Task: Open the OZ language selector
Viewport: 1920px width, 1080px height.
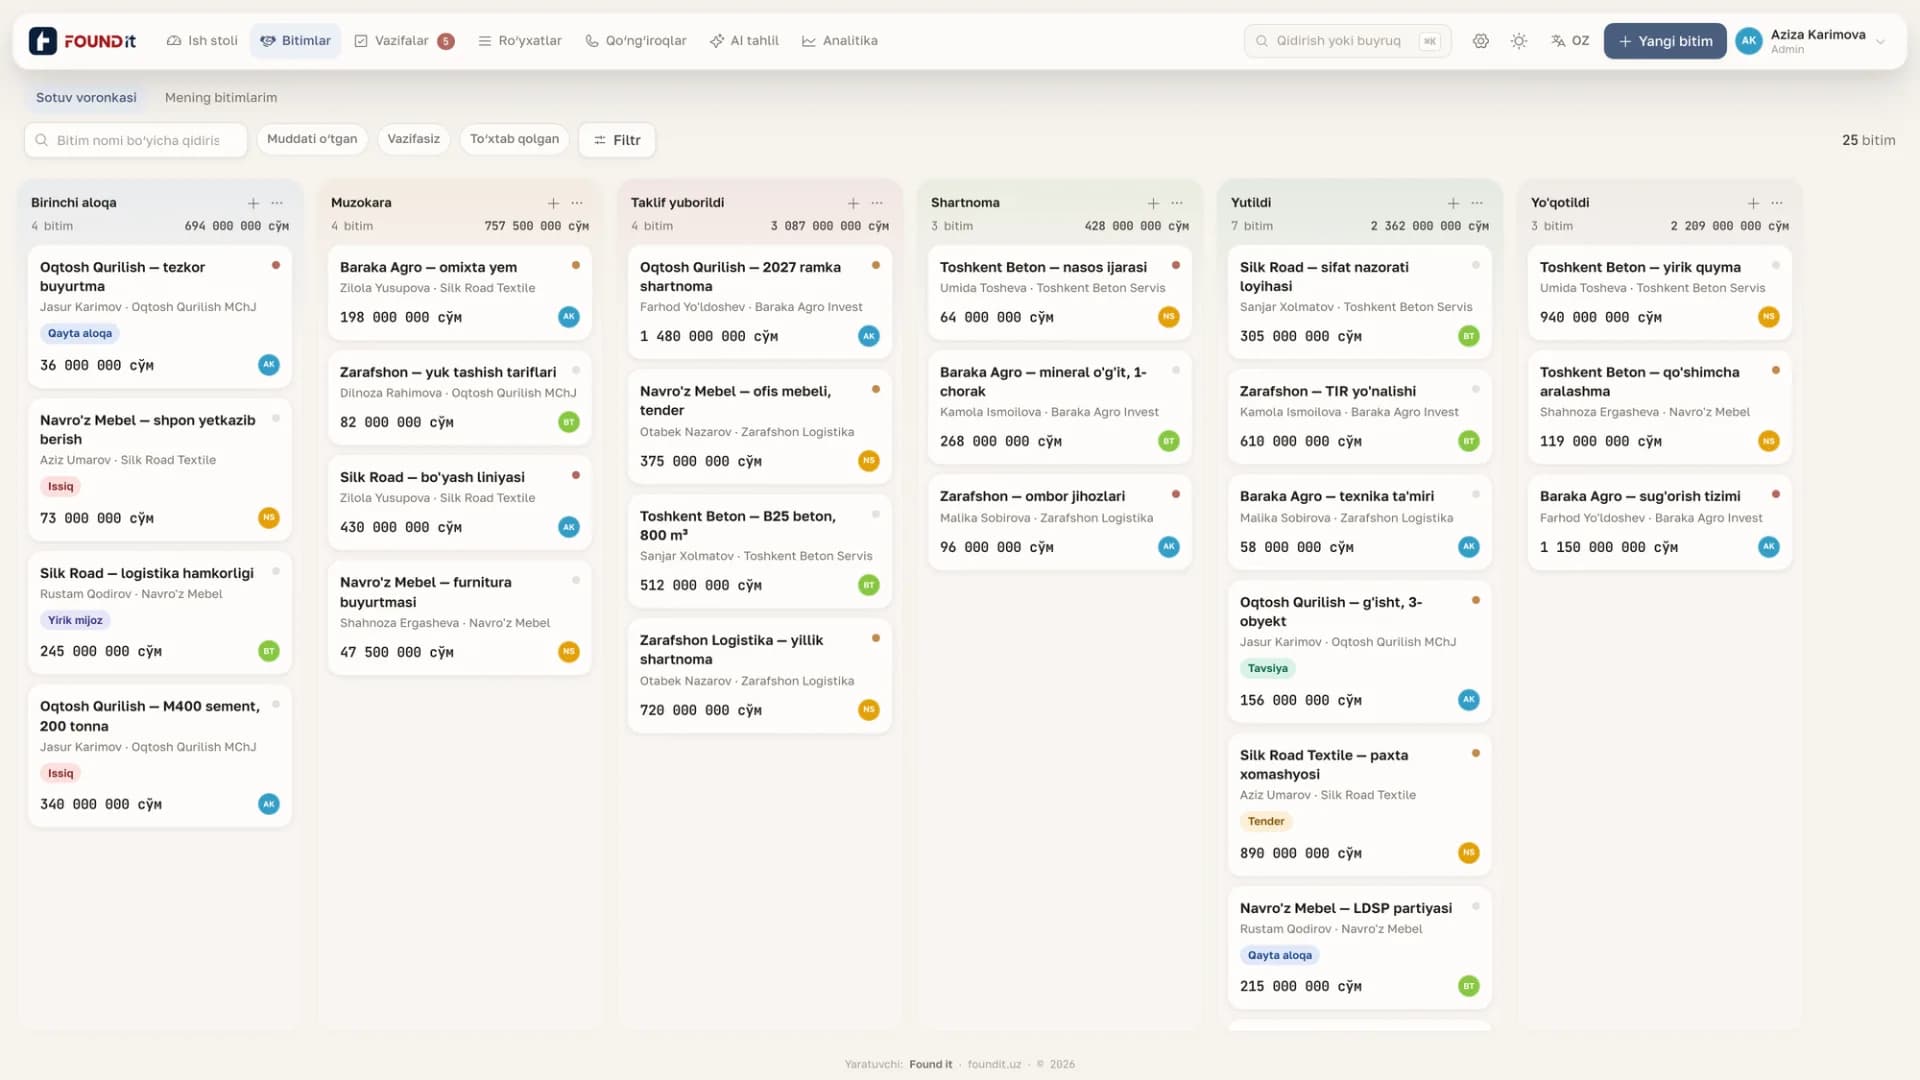Action: pyautogui.click(x=1570, y=41)
